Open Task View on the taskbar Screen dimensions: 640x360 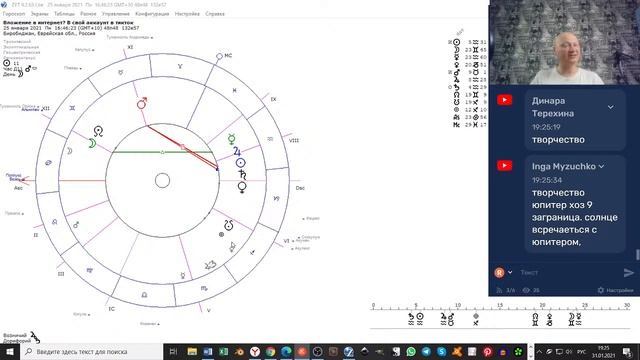tap(173, 351)
